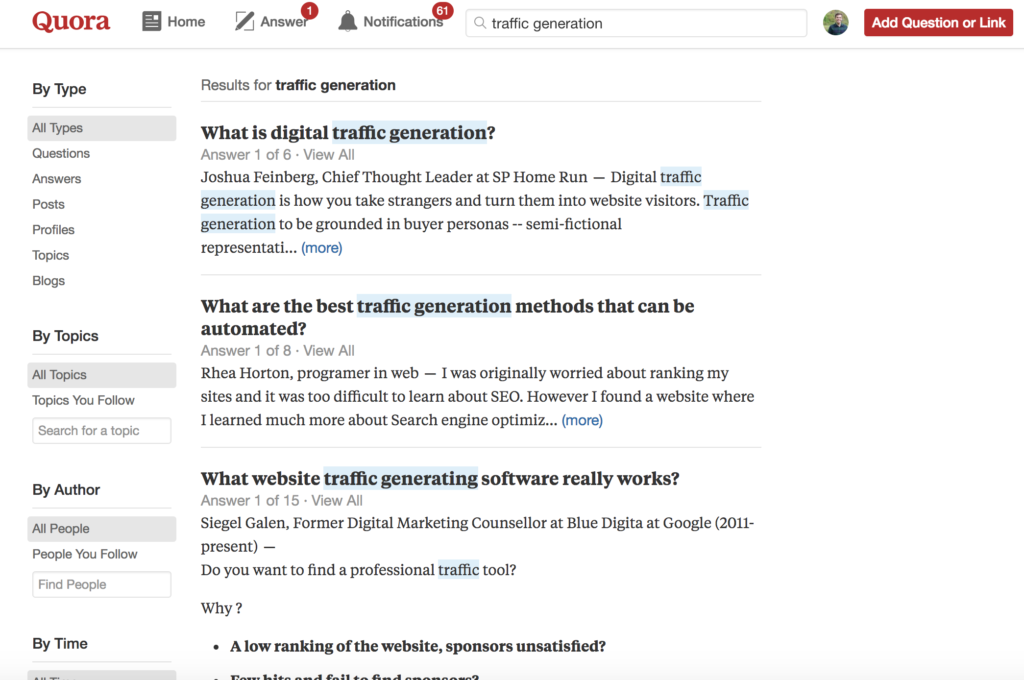The height and width of the screenshot is (680, 1024).
Task: Select All Types filter
Action: [102, 128]
